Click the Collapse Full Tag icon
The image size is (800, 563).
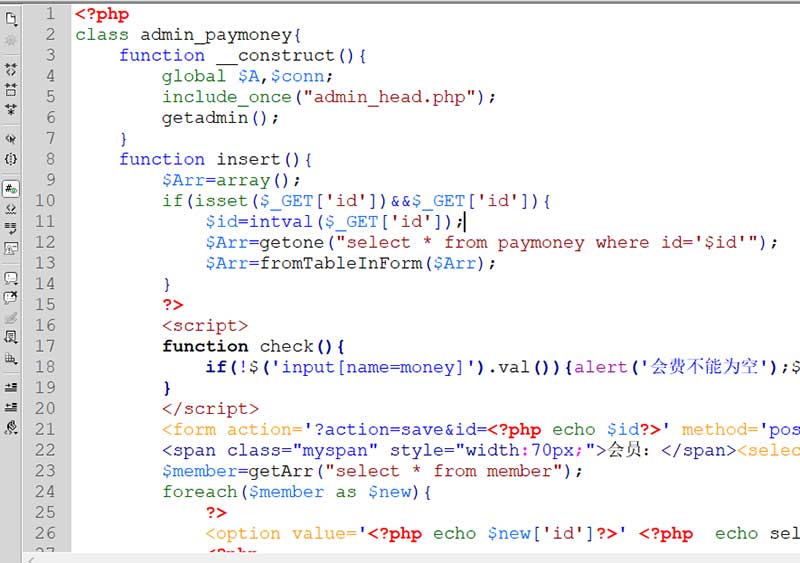[x=11, y=69]
